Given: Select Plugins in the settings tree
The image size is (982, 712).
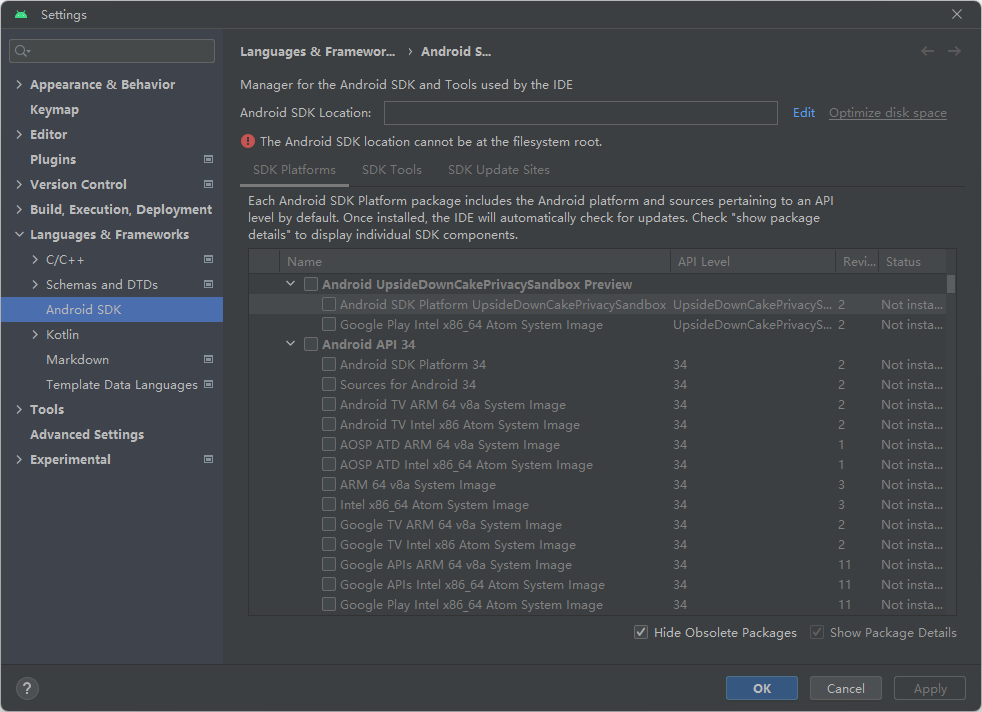Looking at the screenshot, I should point(53,160).
